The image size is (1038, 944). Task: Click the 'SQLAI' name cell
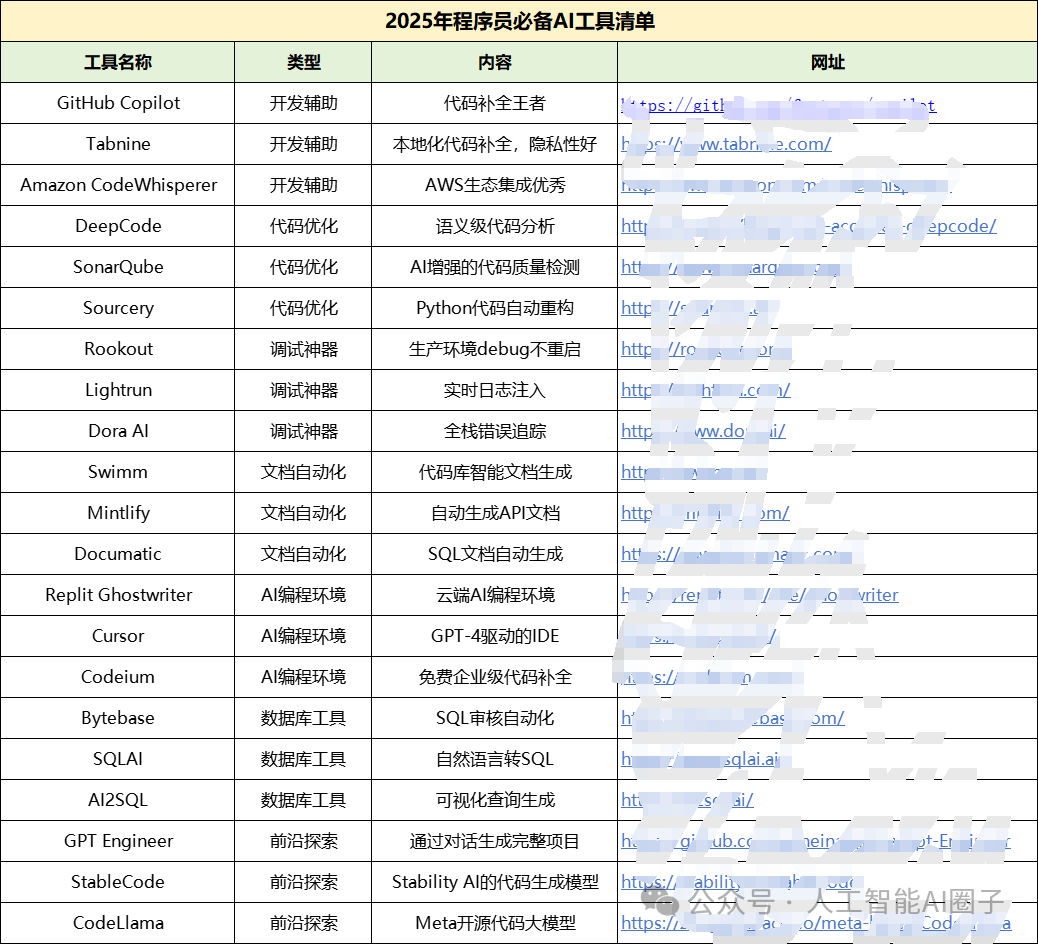tap(118, 759)
